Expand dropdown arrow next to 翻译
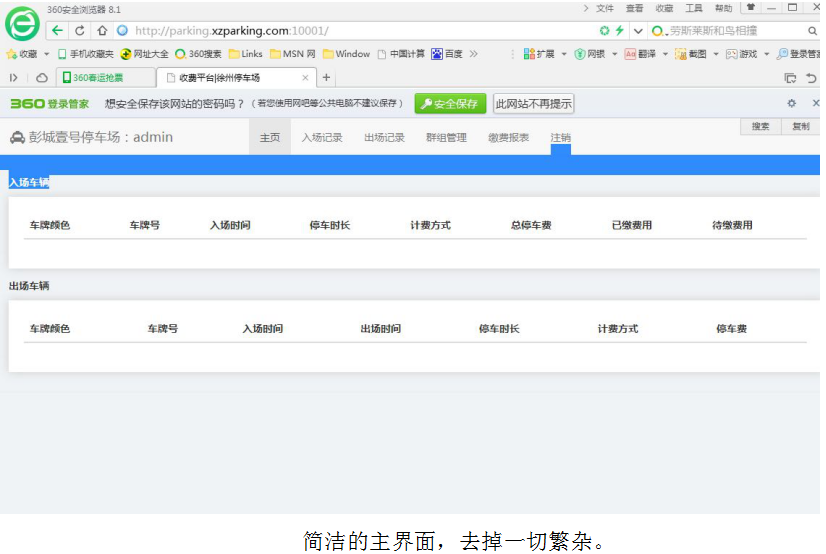 [665, 54]
